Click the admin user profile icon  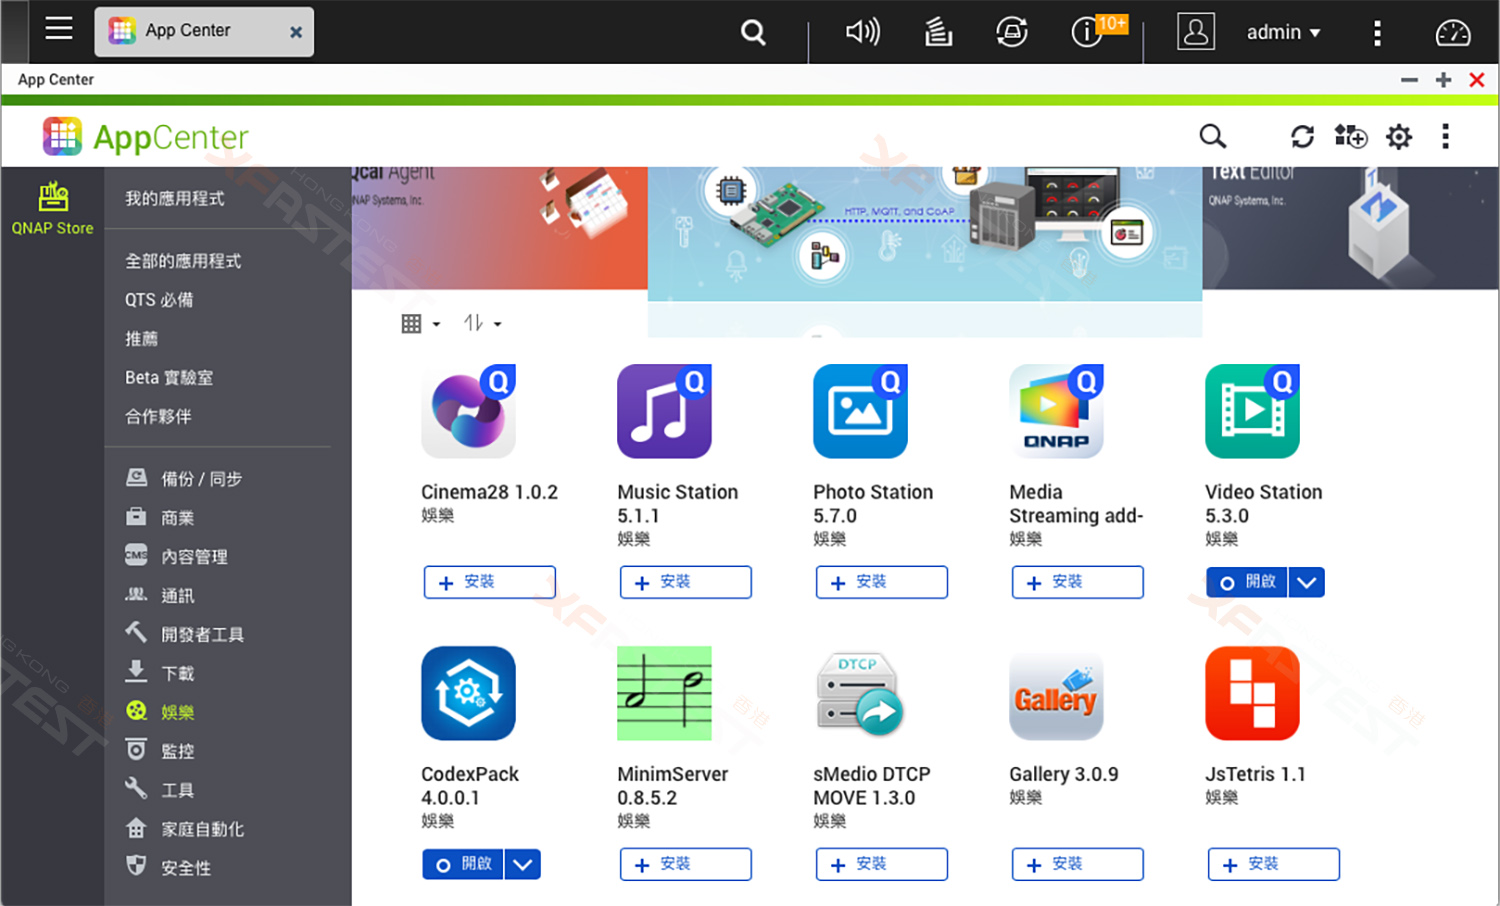(1196, 32)
